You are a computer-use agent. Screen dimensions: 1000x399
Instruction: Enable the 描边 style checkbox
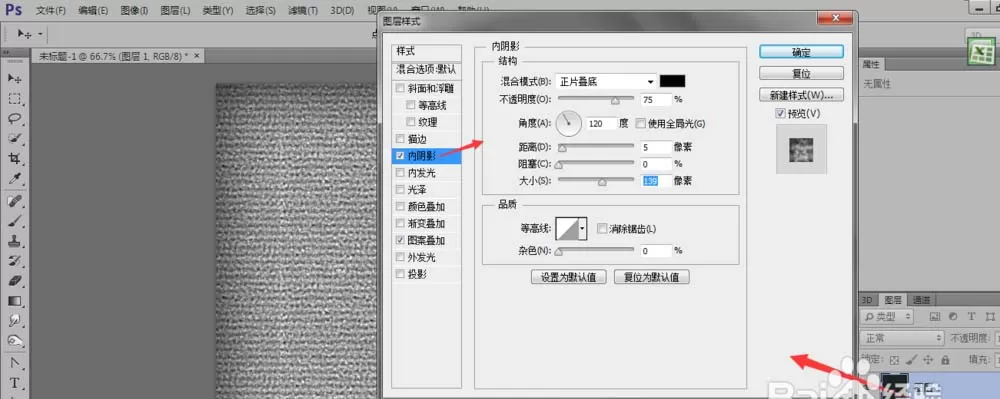(400, 139)
